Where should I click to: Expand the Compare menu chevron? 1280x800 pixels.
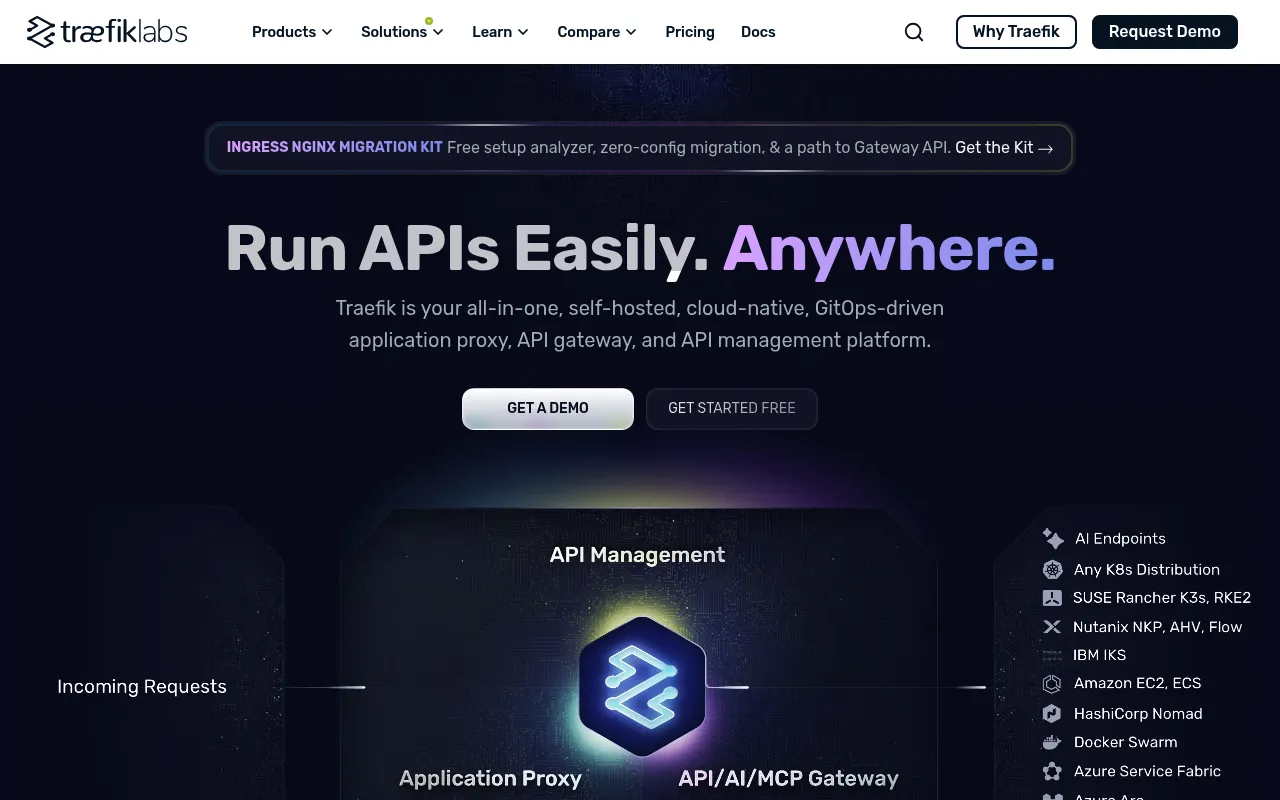[631, 32]
